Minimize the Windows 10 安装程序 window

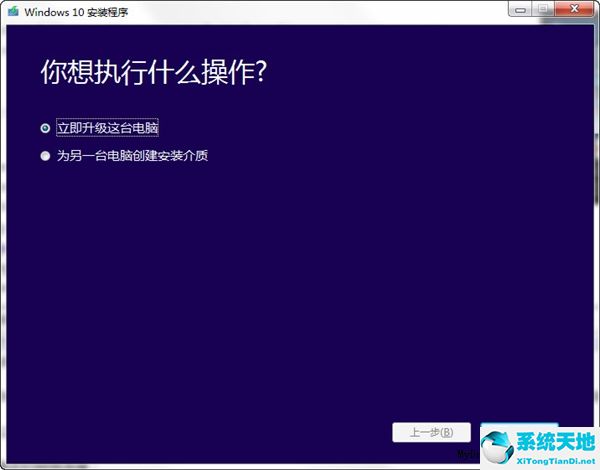(520, 10)
